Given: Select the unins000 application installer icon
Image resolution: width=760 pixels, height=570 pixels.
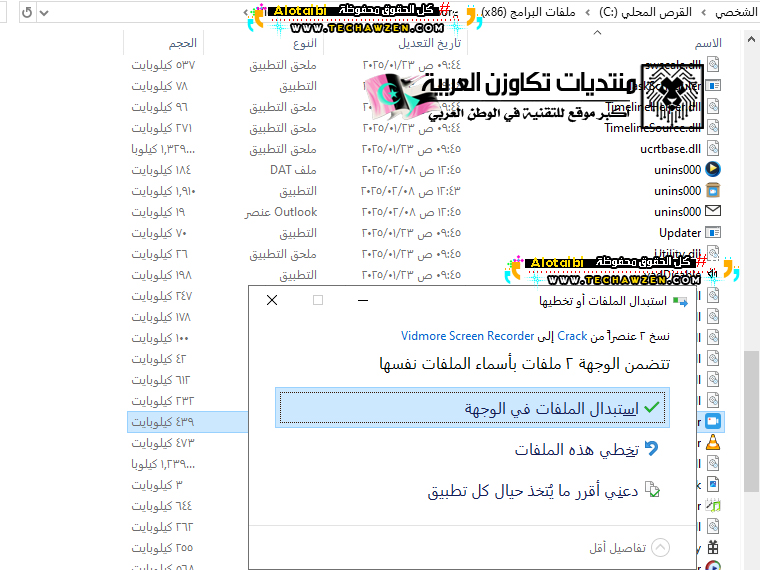Looking at the screenshot, I should point(713,190).
